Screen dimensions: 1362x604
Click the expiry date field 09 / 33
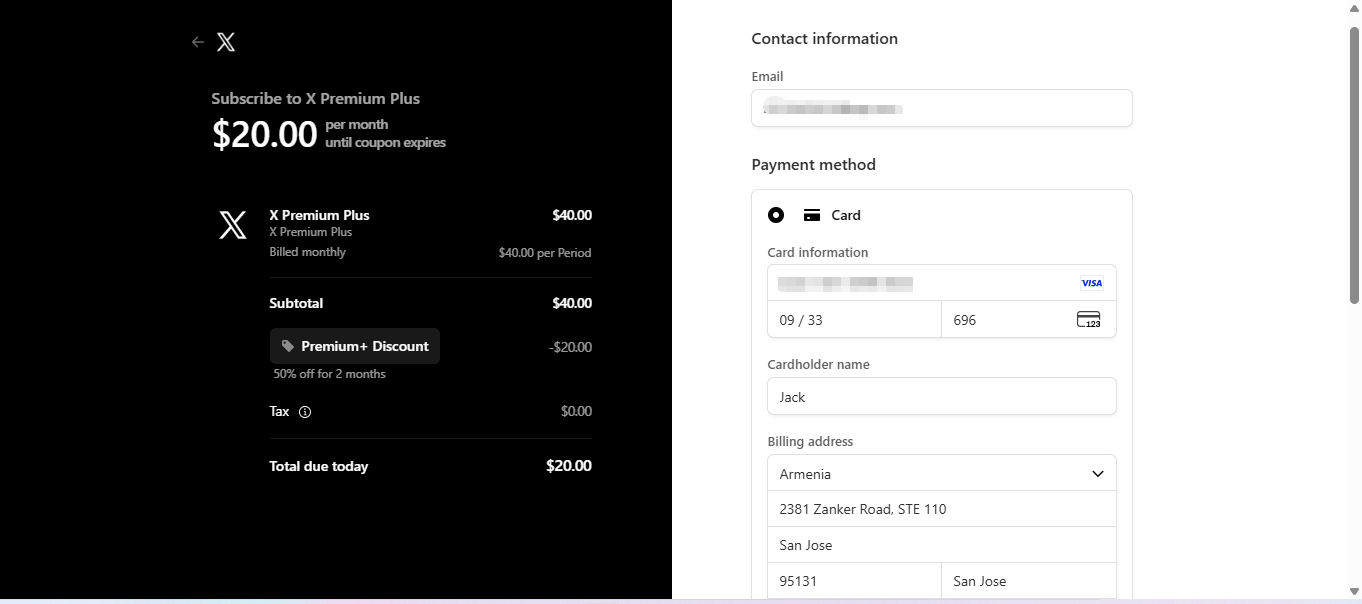(854, 320)
